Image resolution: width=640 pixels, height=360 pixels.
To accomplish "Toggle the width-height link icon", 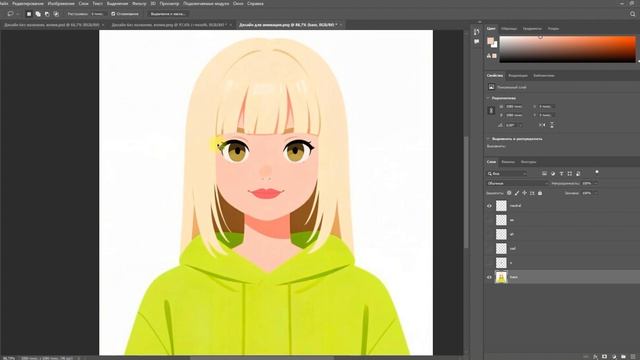I will 491,111.
